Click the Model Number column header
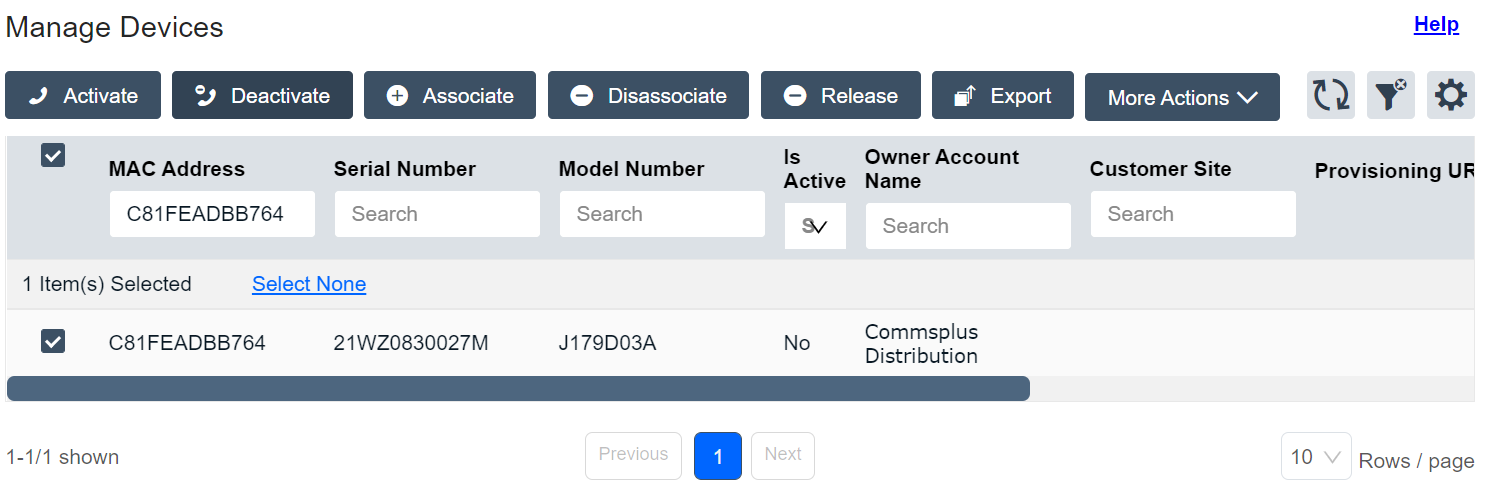The image size is (1488, 481). pos(632,169)
